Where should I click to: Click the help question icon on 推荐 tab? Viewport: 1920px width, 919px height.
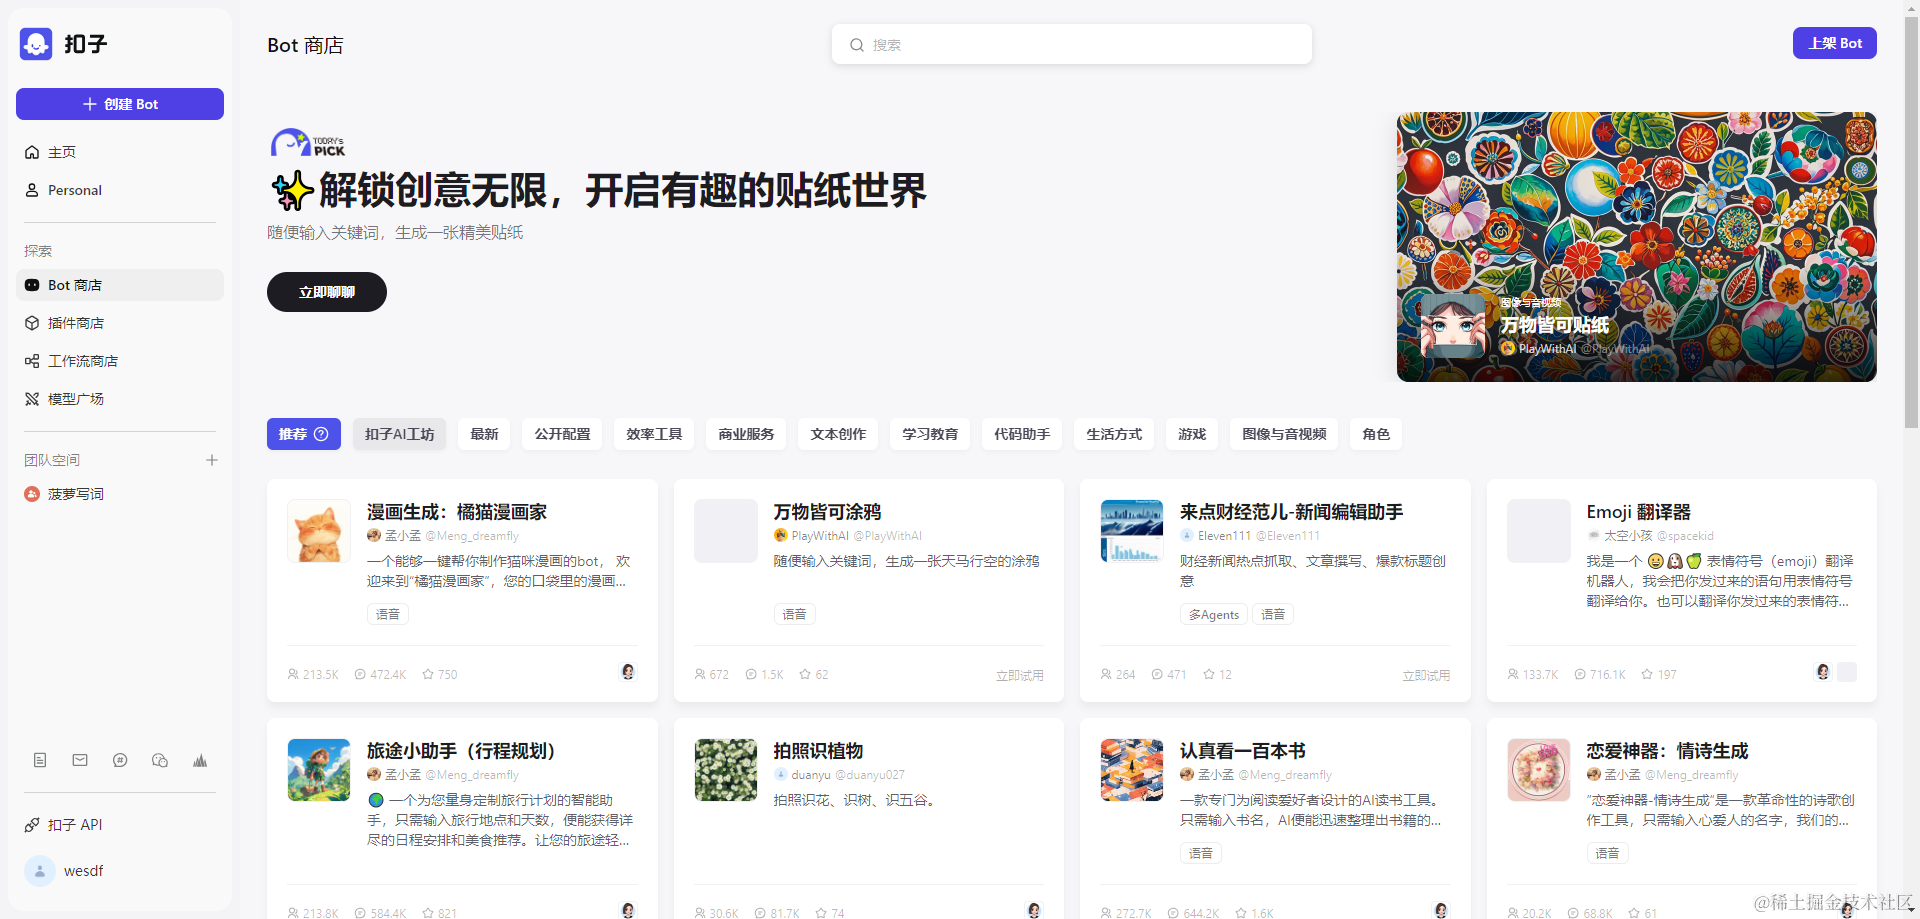[x=321, y=434]
